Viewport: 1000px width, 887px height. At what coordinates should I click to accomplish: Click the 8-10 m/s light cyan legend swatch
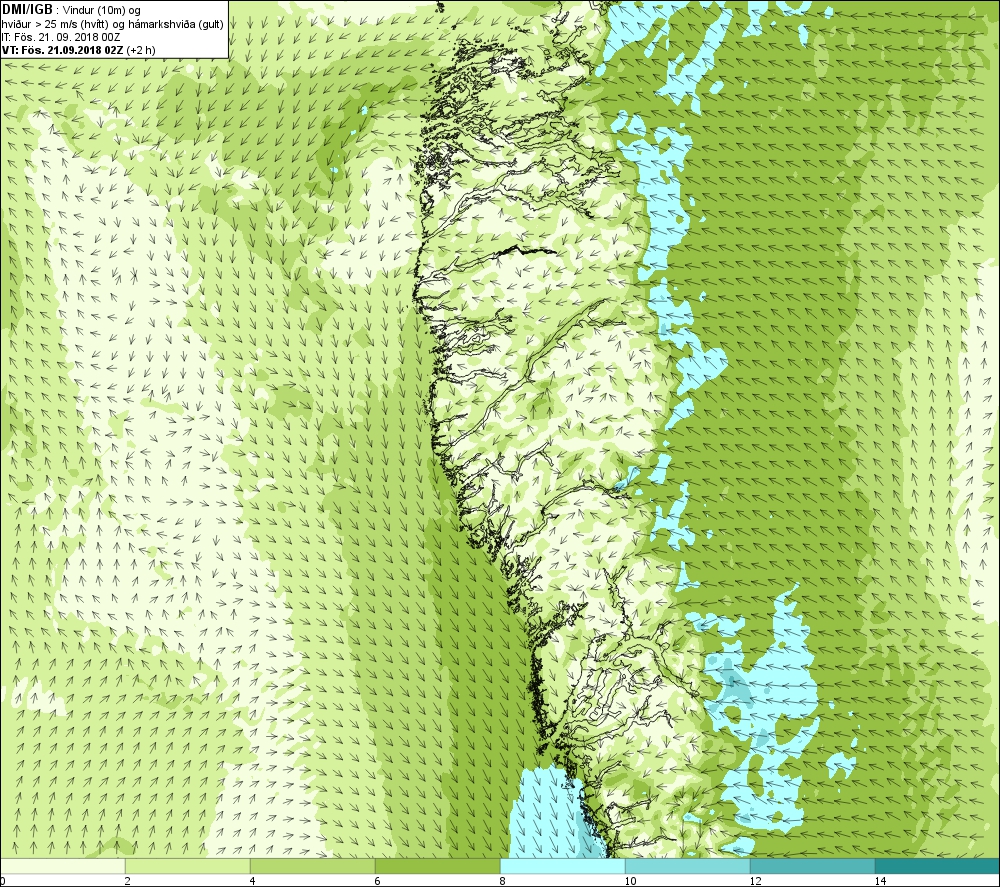(x=562, y=866)
